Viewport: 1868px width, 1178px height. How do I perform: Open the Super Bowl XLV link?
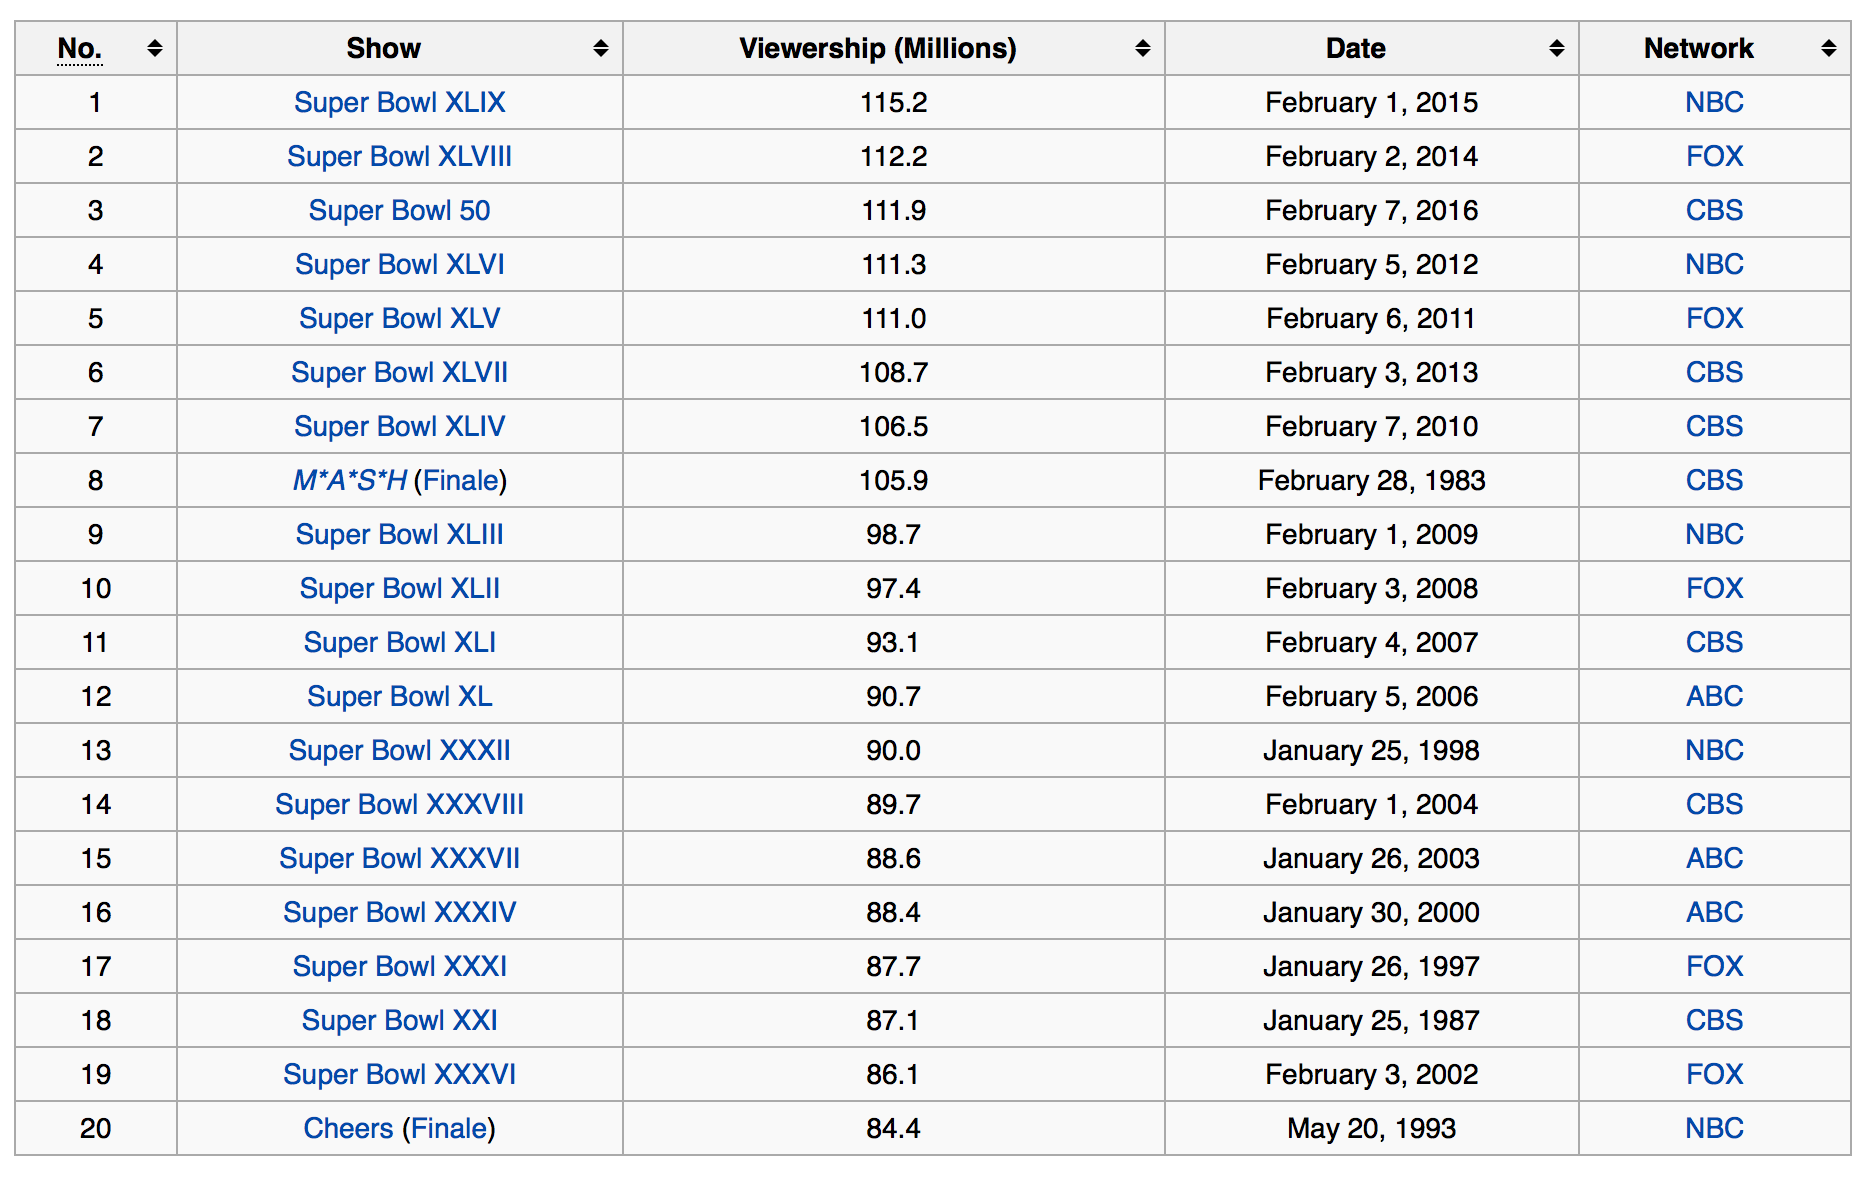pos(399,318)
